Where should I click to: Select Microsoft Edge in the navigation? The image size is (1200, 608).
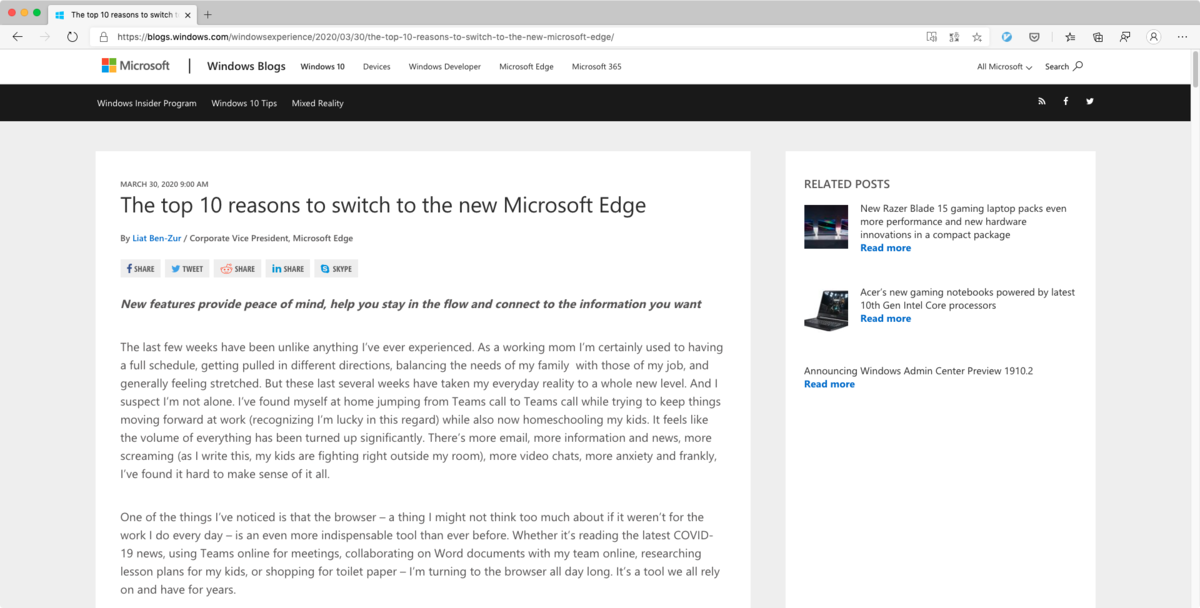[x=526, y=67]
